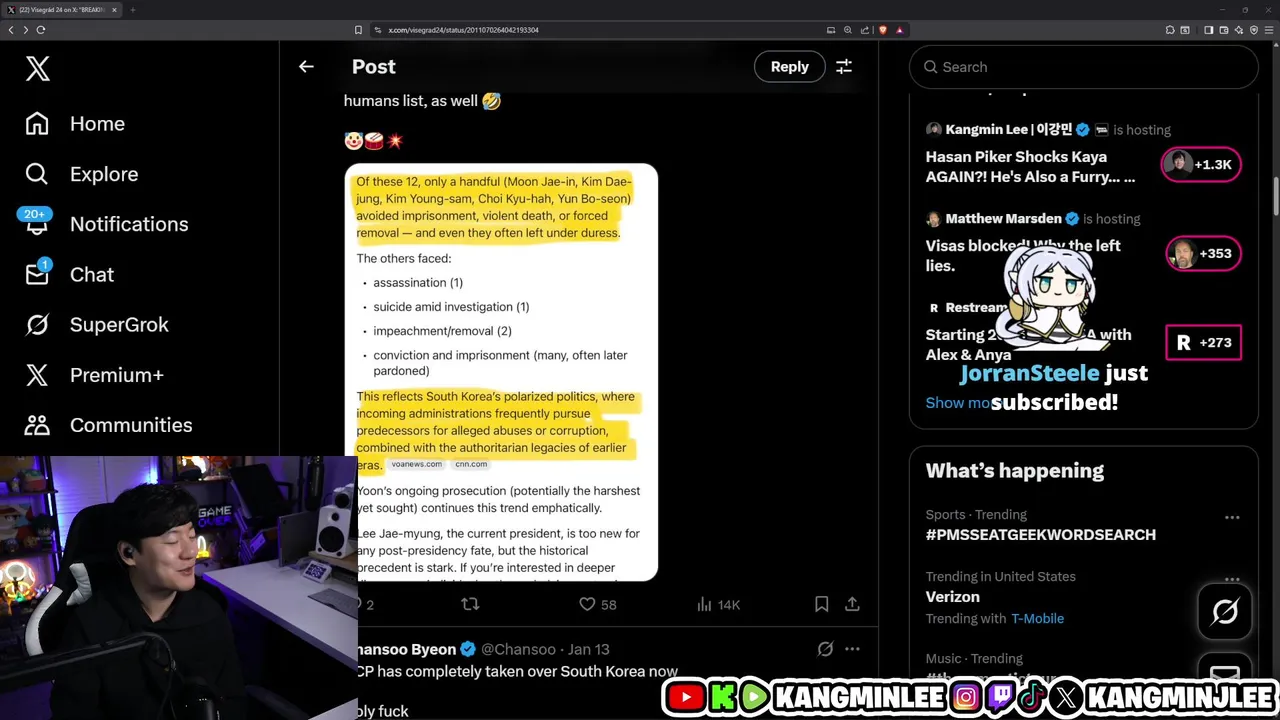Open the #PMSSEATGEEKWORDSEARCH trending topic
The image size is (1280, 720).
(x=1040, y=535)
